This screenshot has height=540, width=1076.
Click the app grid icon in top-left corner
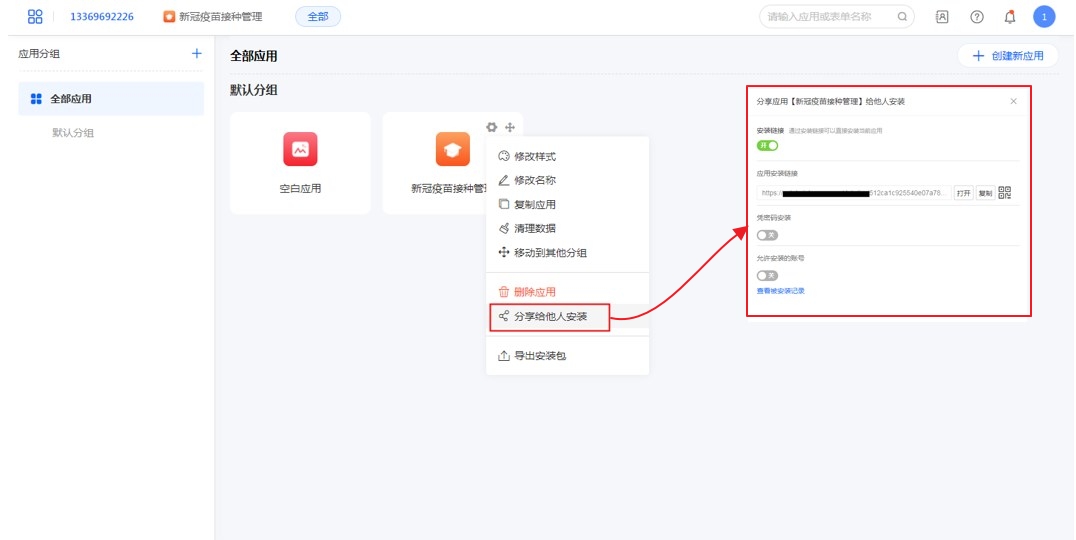pyautogui.click(x=35, y=16)
